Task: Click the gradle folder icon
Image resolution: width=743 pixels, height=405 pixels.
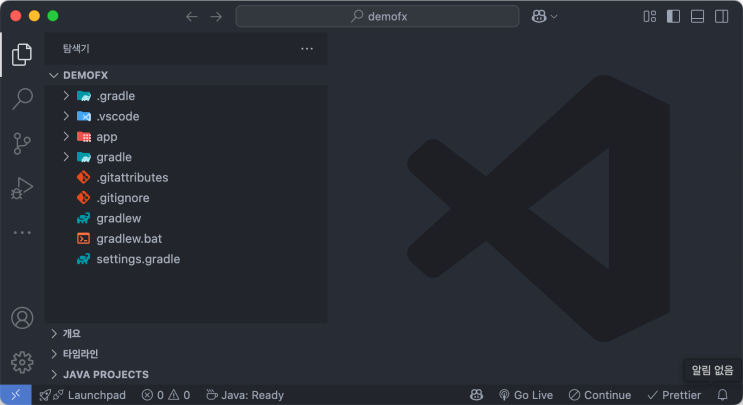Action: [x=84, y=157]
